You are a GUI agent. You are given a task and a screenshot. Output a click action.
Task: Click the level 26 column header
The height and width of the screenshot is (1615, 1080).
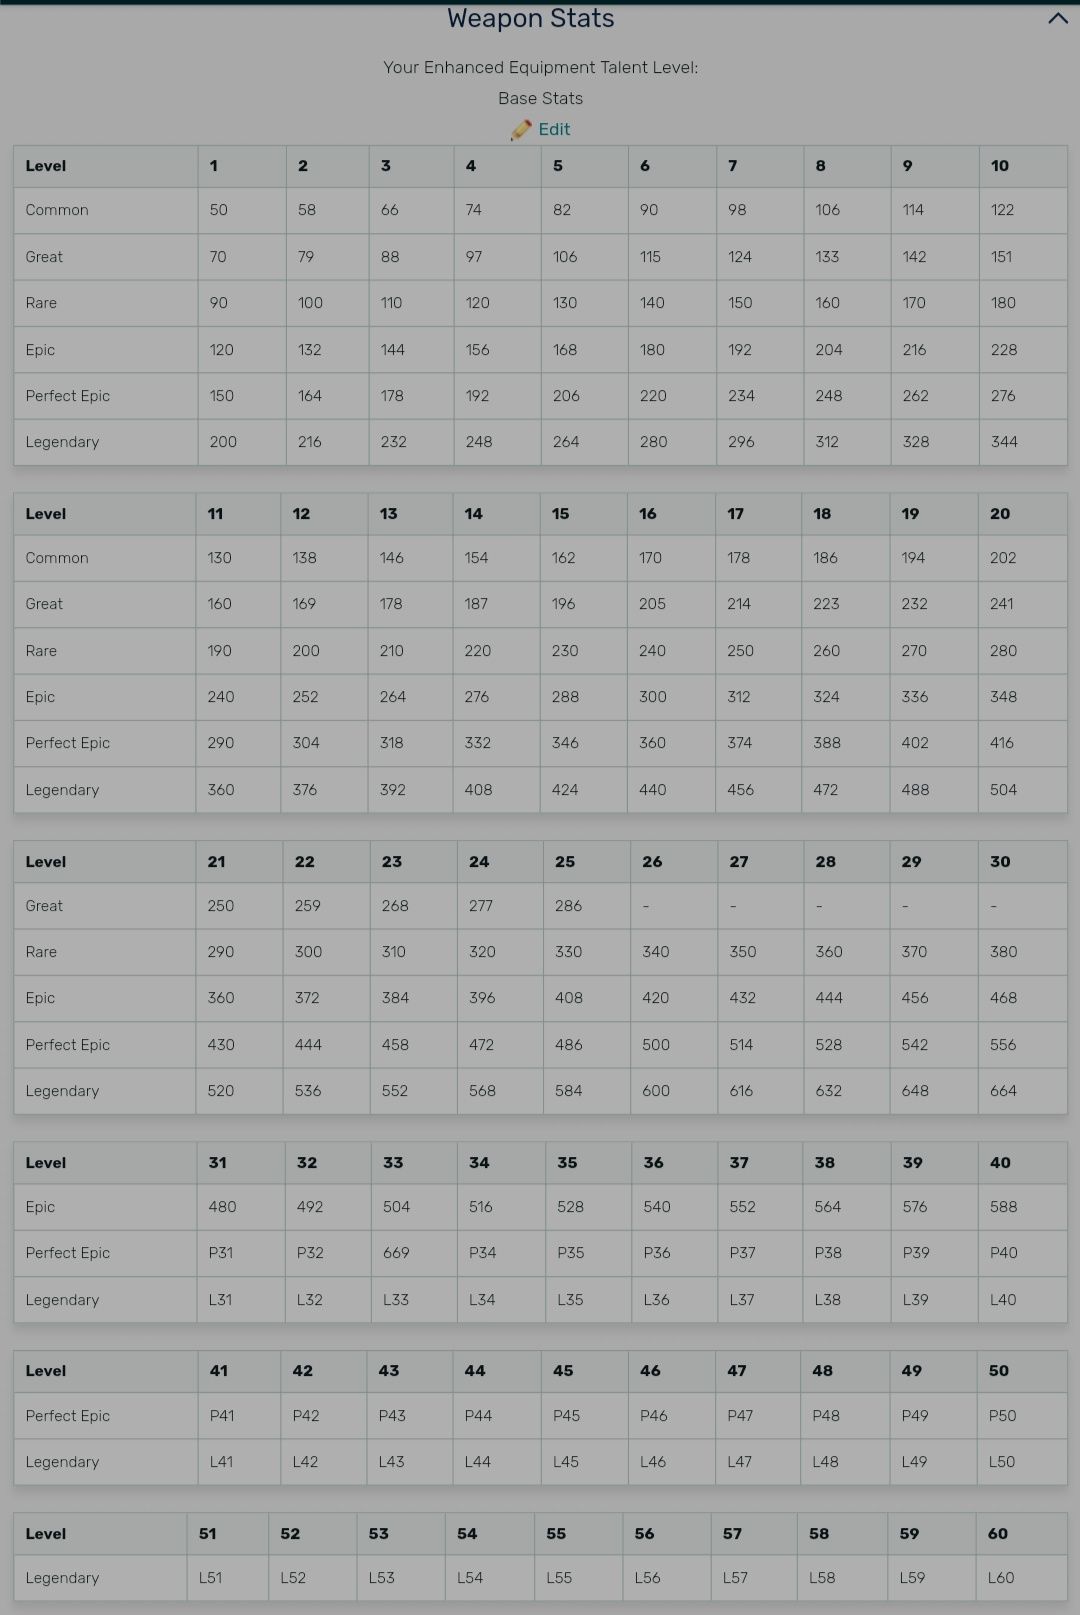click(652, 862)
